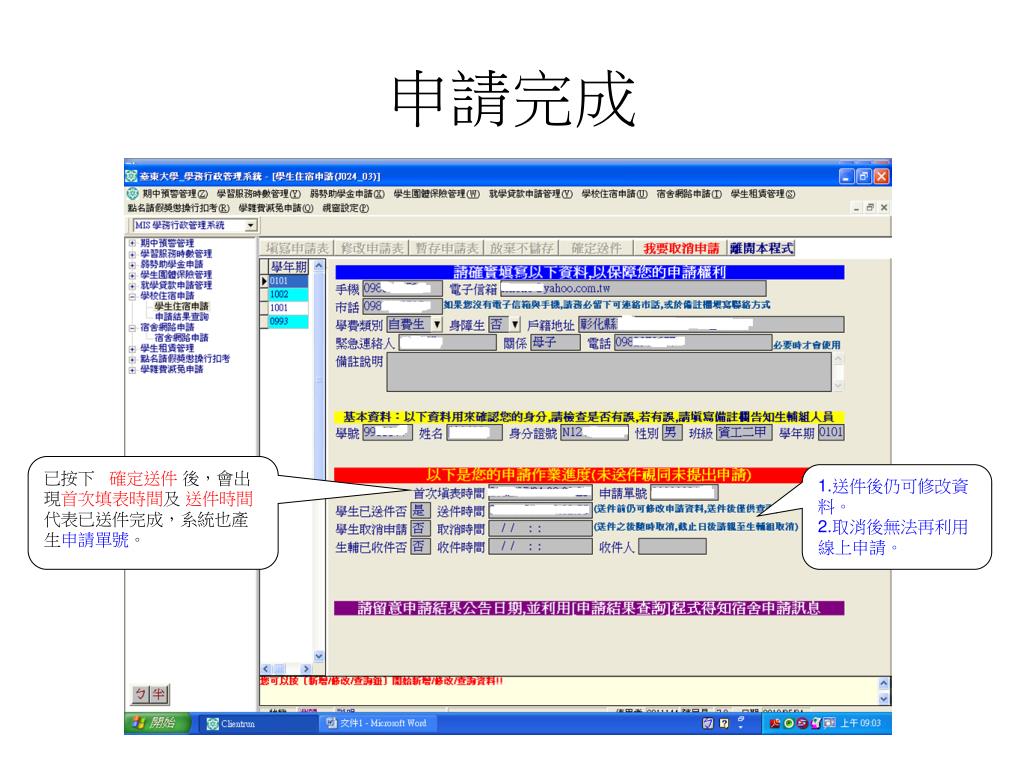Click the 手機 phone number field
This screenshot has height=768, width=1024.
point(402,288)
